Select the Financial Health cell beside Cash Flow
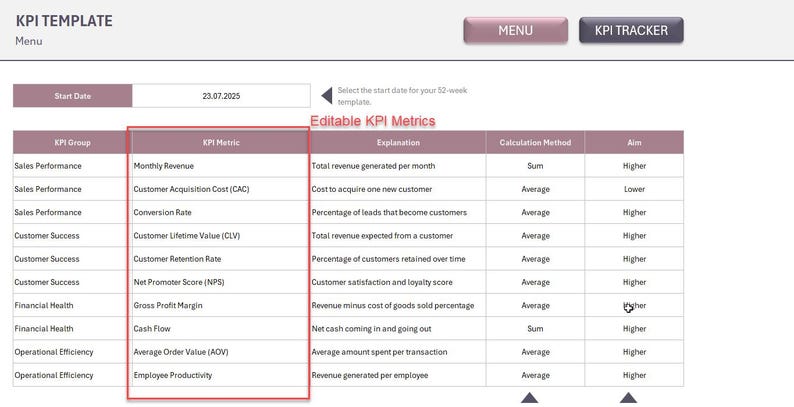This screenshot has width=794, height=407. [72, 329]
